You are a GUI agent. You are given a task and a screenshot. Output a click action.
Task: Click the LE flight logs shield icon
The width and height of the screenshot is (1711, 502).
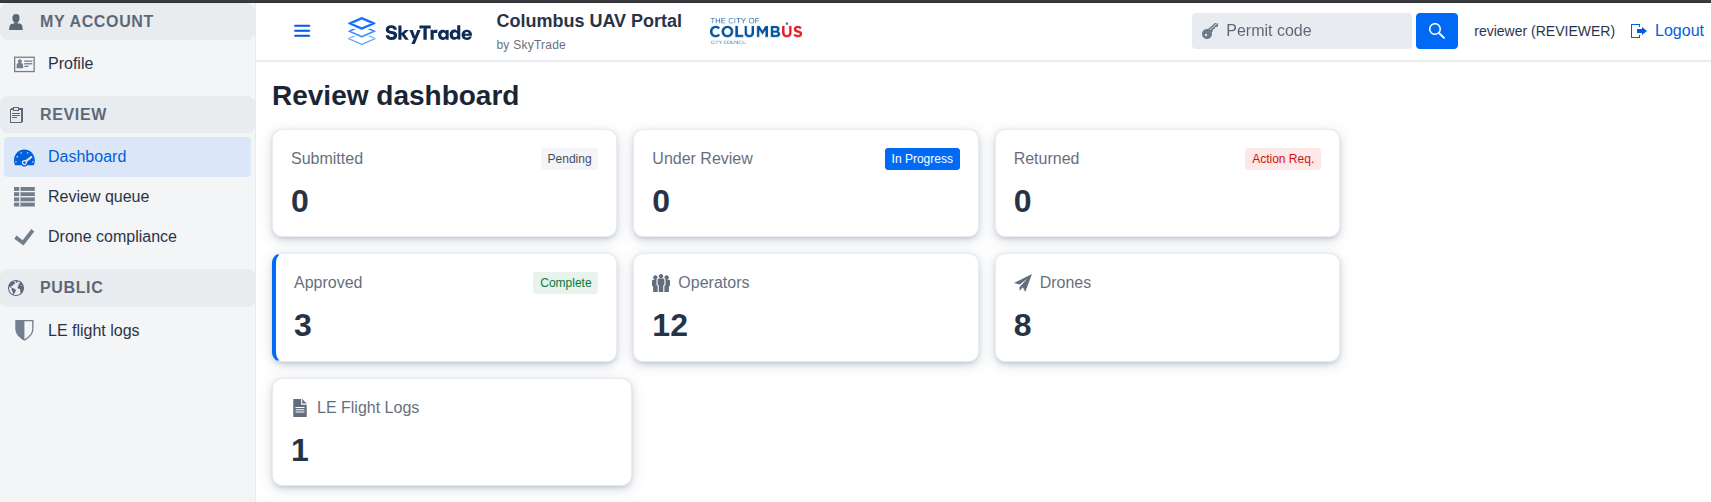24,330
